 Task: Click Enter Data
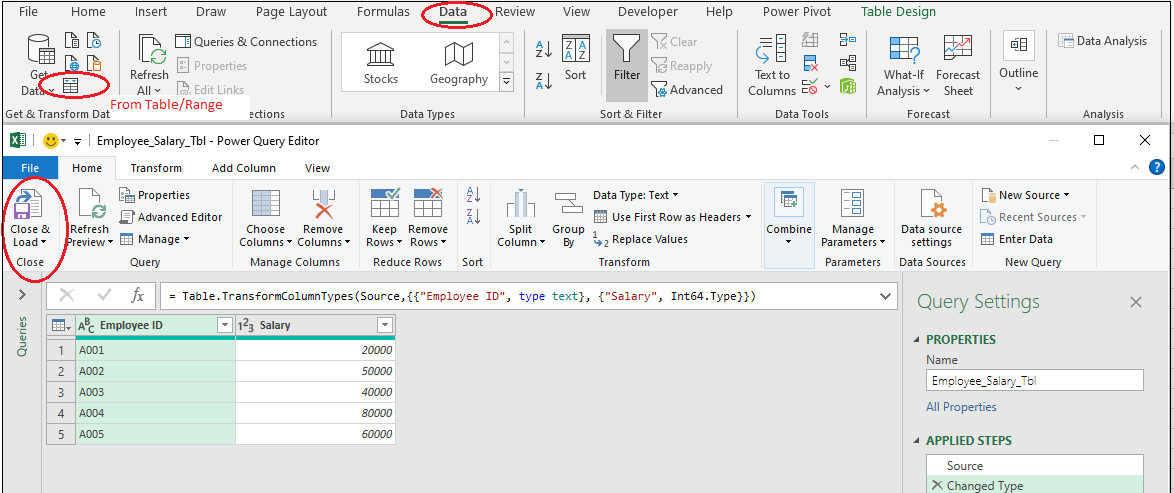pyautogui.click(x=1016, y=239)
